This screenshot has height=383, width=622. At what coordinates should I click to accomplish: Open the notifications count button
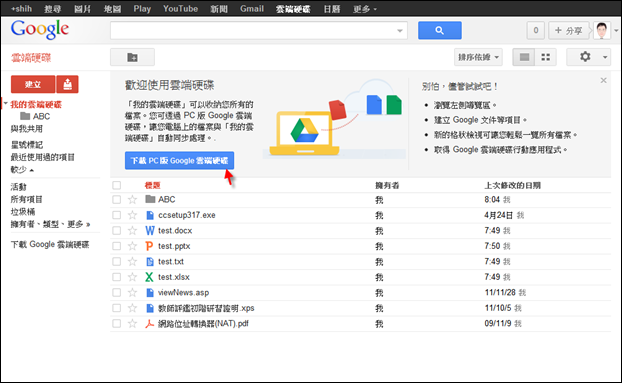536,31
